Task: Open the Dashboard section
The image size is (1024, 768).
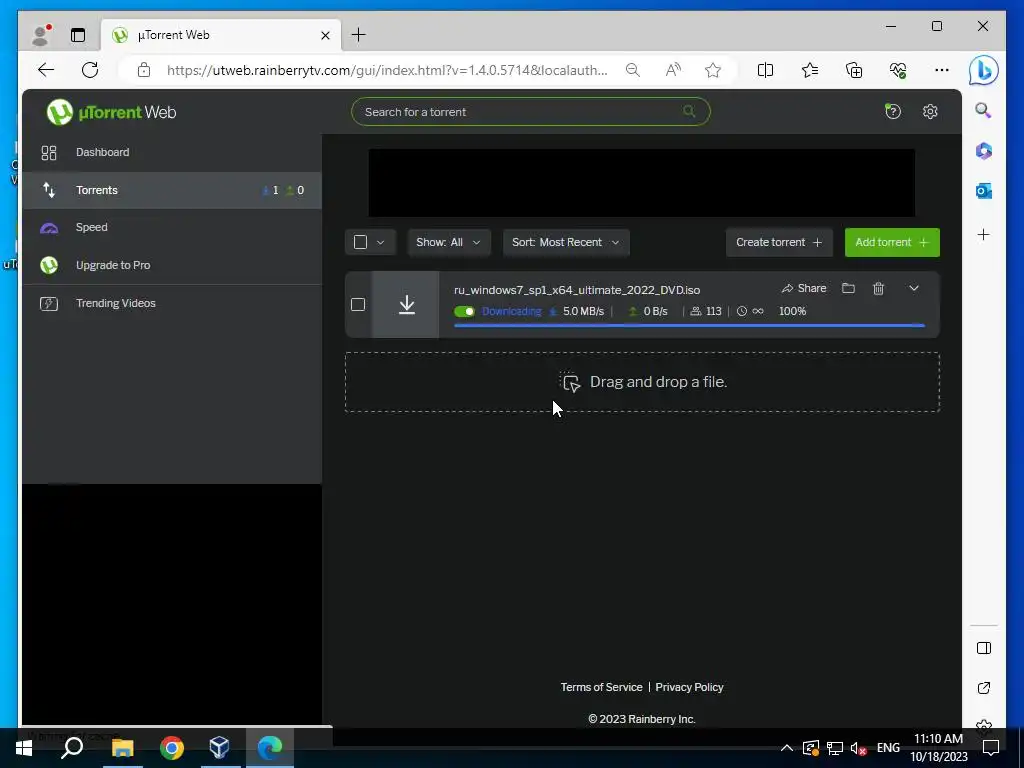Action: click(172, 152)
